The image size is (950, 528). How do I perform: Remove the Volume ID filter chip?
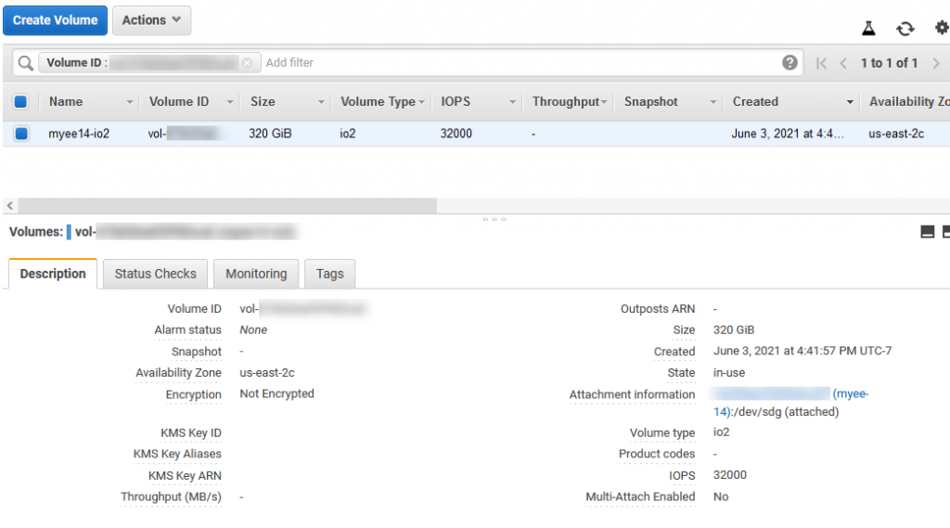click(x=247, y=63)
